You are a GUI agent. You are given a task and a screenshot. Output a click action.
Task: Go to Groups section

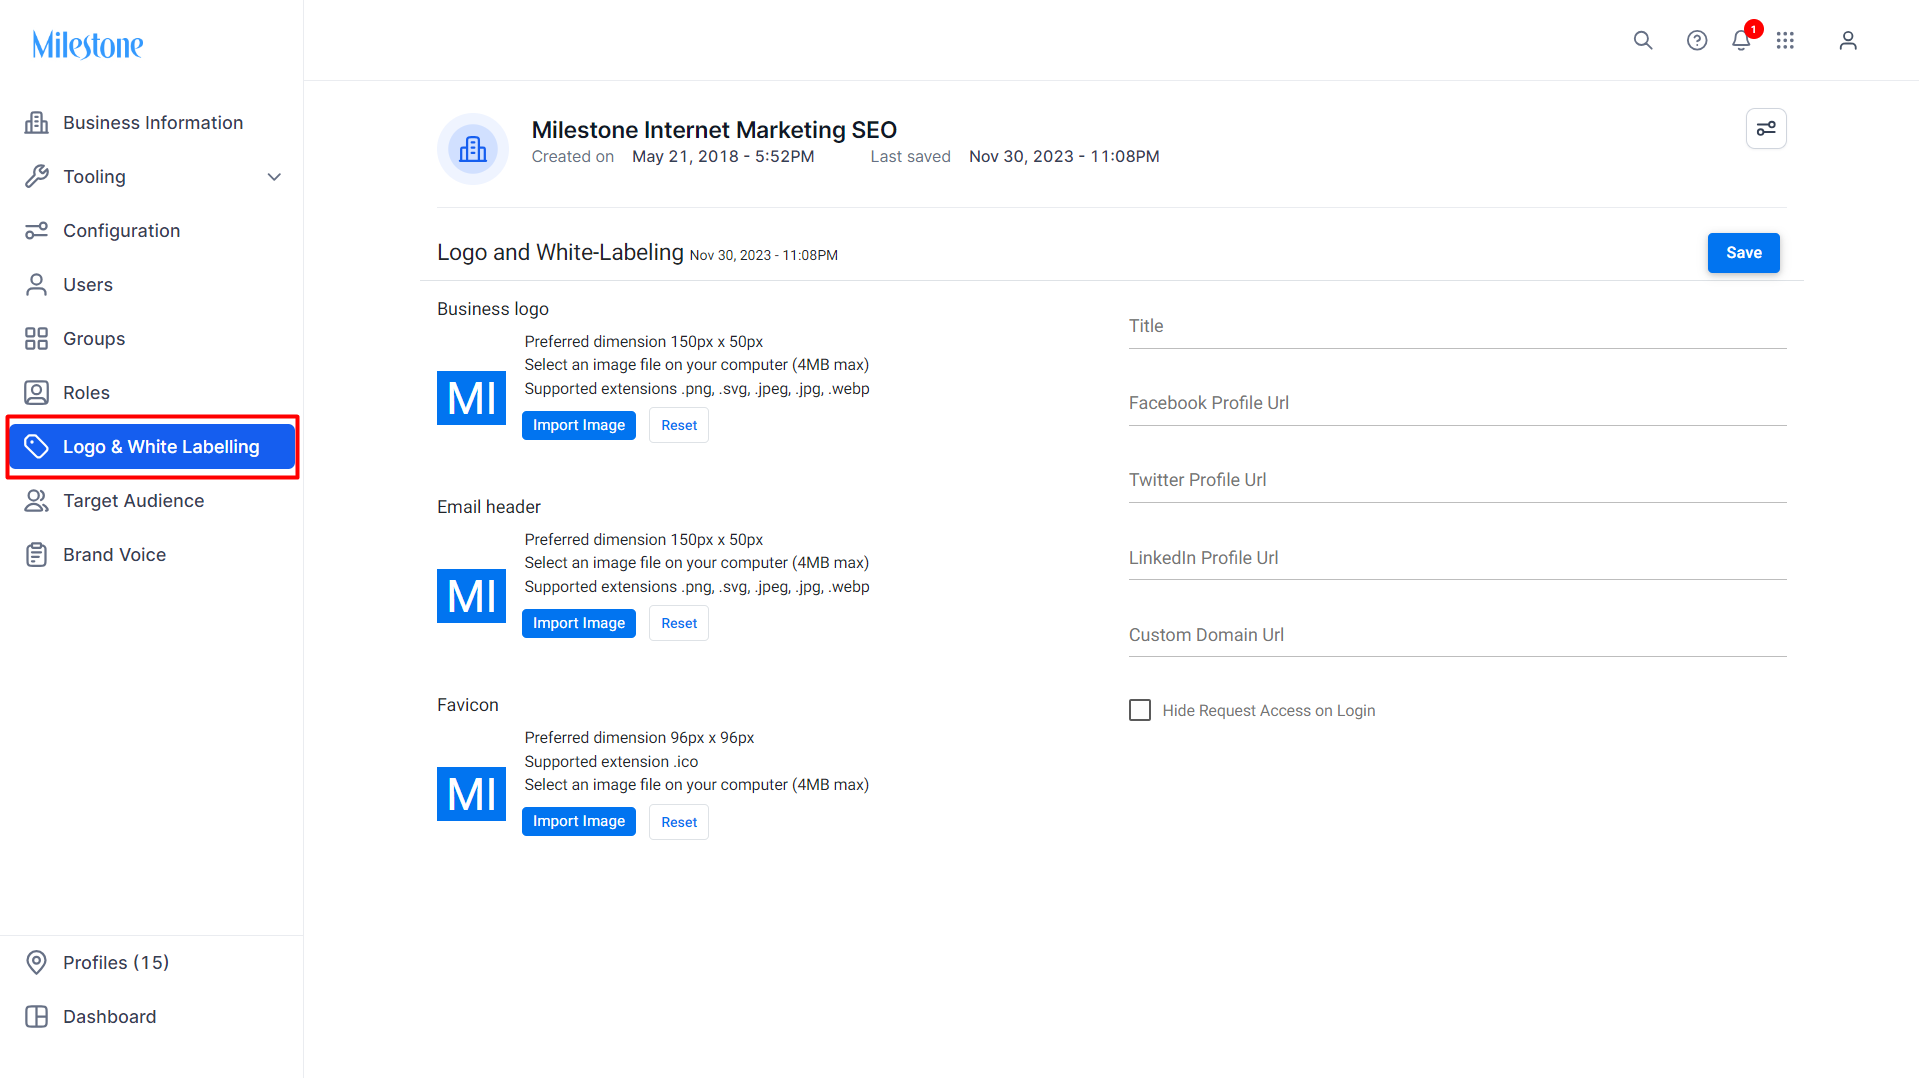pos(152,339)
